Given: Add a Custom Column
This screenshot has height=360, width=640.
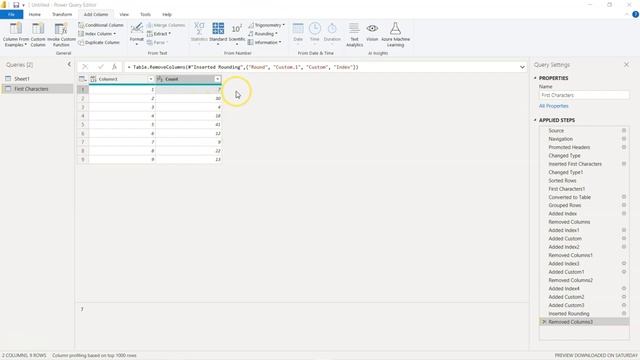Looking at the screenshot, I should (x=38, y=34).
